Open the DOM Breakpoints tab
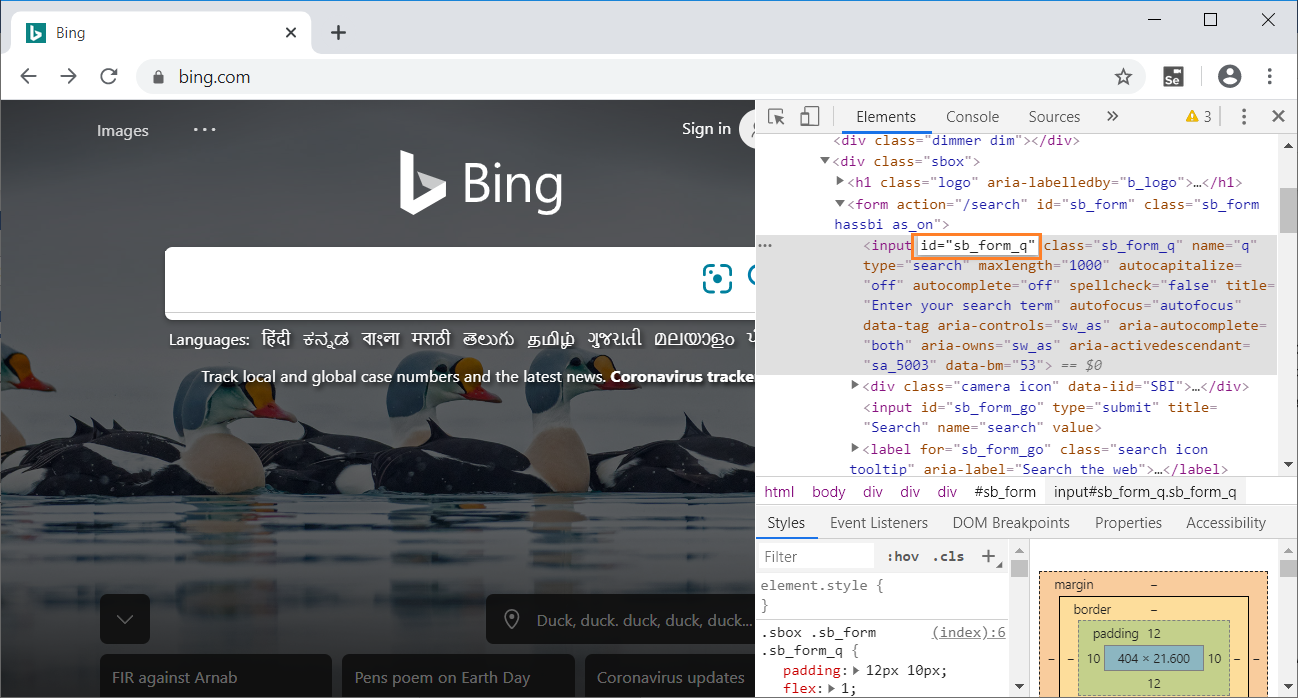The image size is (1298, 699). tap(1011, 523)
